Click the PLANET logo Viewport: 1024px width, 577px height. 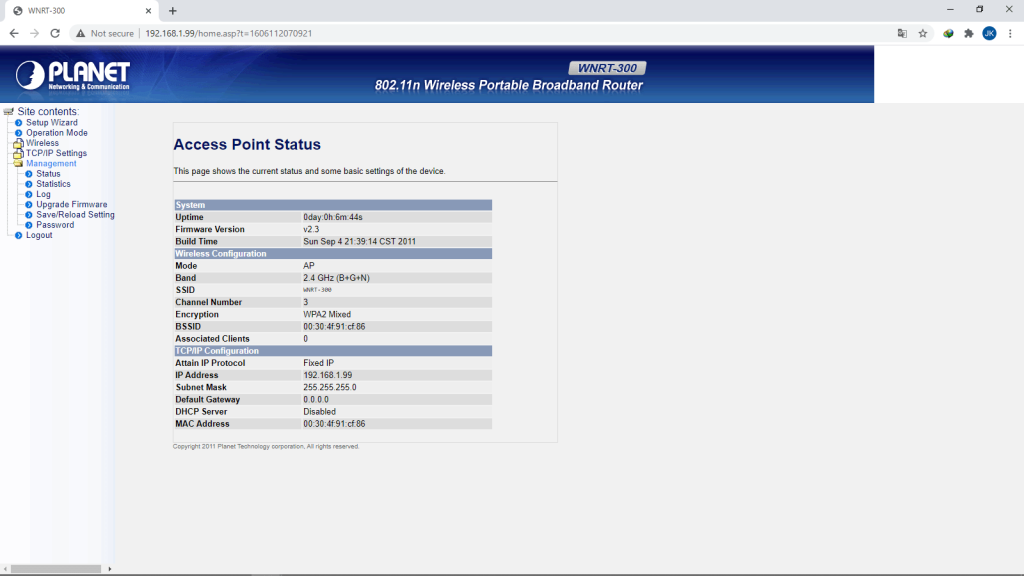[72, 76]
